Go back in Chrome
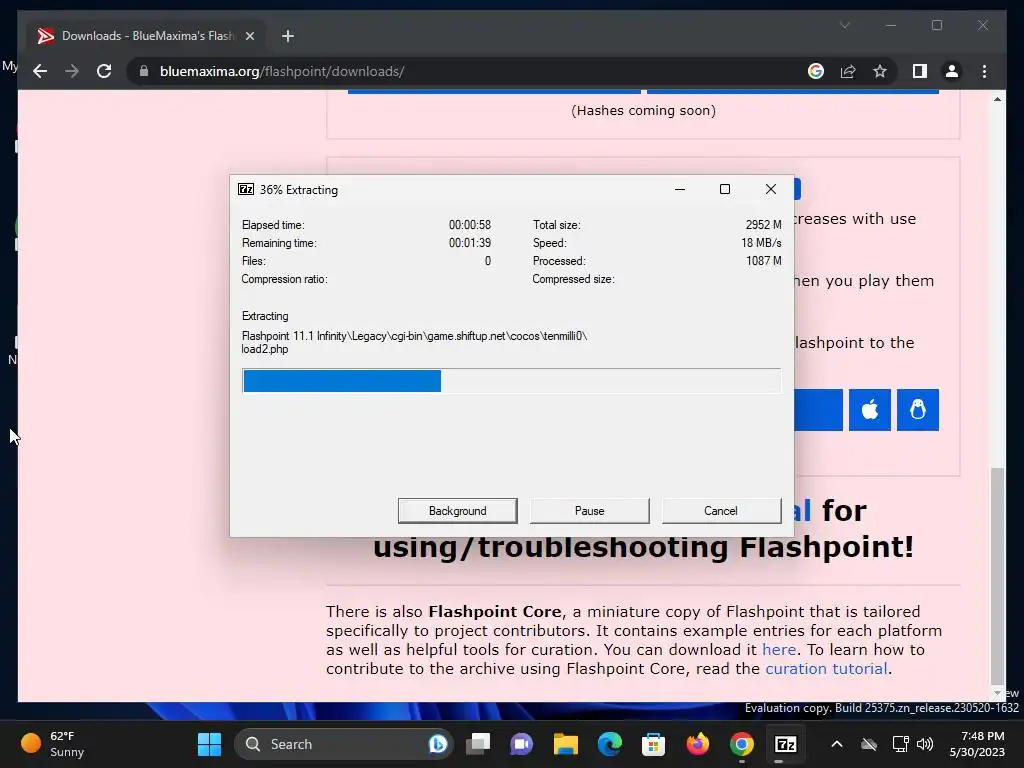The width and height of the screenshot is (1024, 768). (40, 71)
